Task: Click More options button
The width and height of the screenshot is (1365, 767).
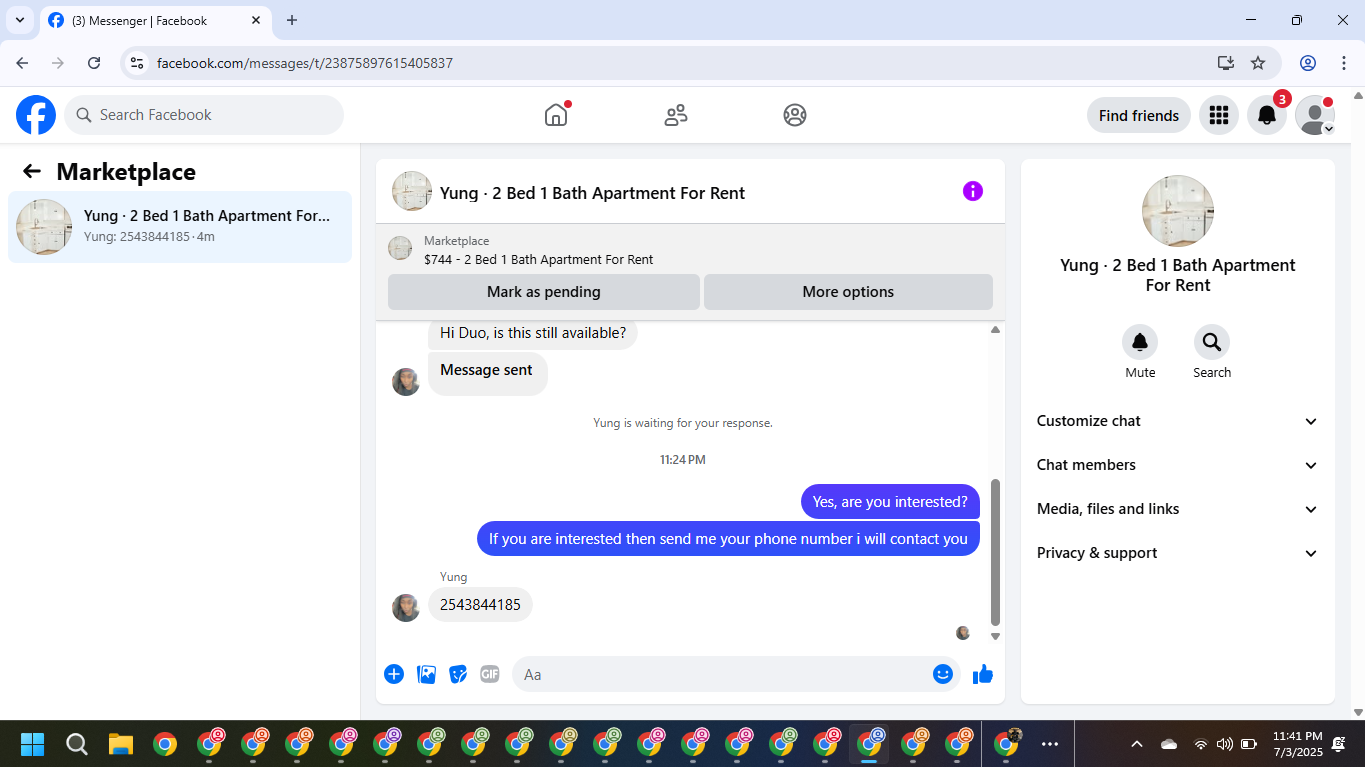Action: click(848, 292)
